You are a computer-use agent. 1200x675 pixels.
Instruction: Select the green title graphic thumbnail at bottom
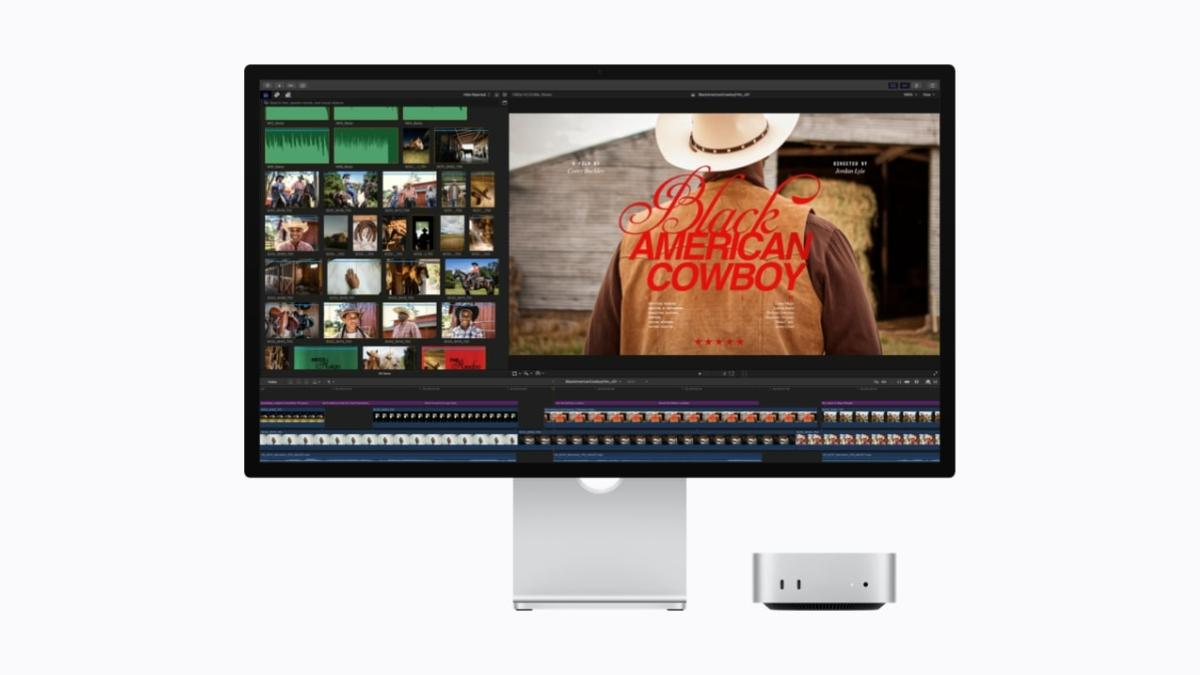tap(326, 358)
